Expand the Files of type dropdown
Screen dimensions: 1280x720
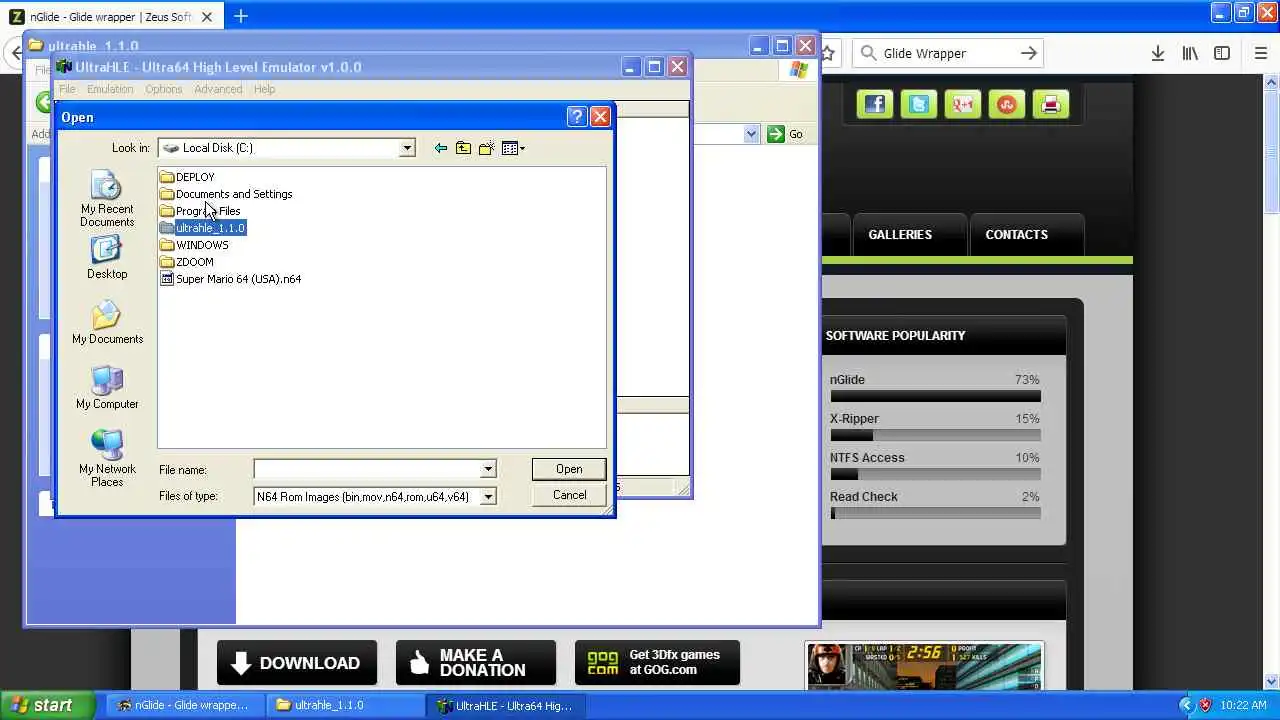[x=488, y=497]
